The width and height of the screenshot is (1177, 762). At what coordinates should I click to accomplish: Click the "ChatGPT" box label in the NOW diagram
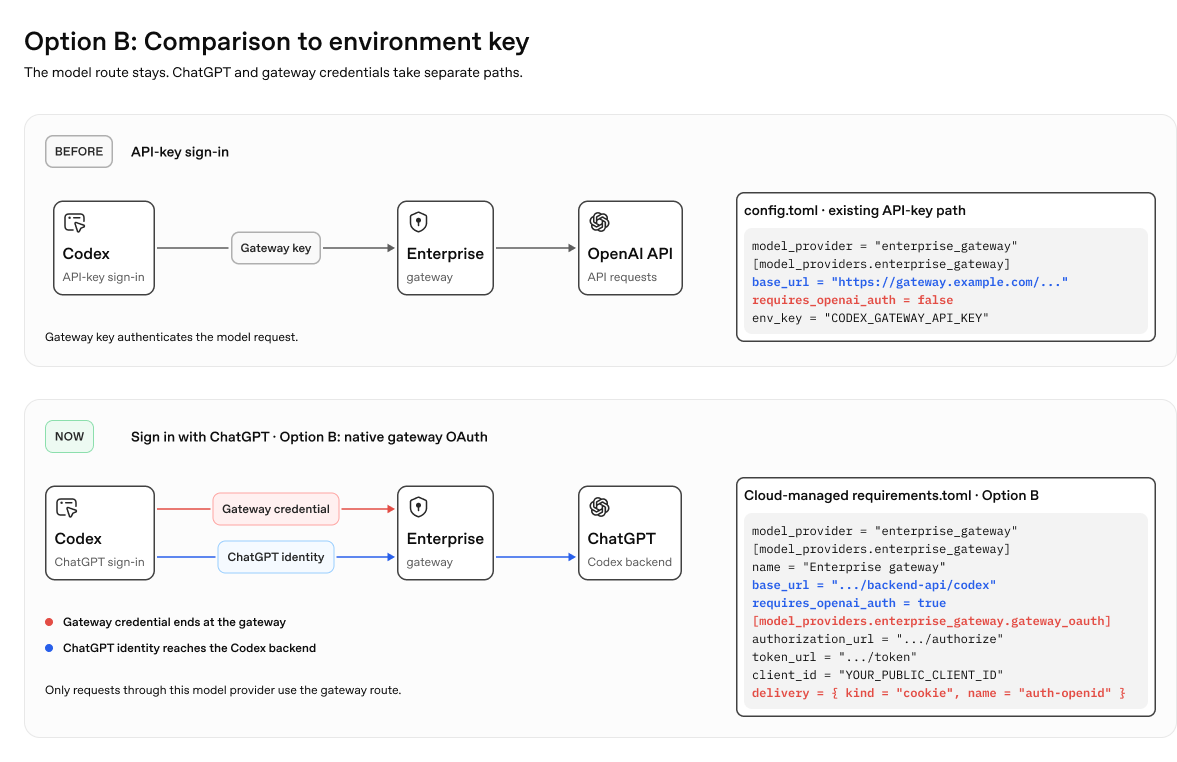(x=621, y=539)
